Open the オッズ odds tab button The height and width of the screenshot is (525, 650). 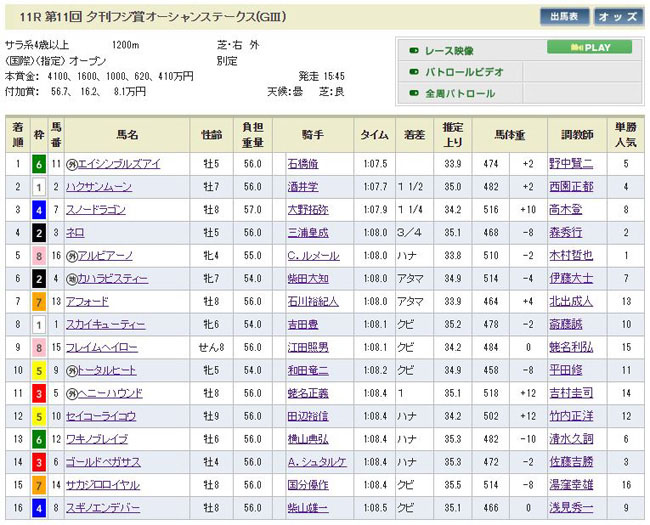click(x=617, y=17)
